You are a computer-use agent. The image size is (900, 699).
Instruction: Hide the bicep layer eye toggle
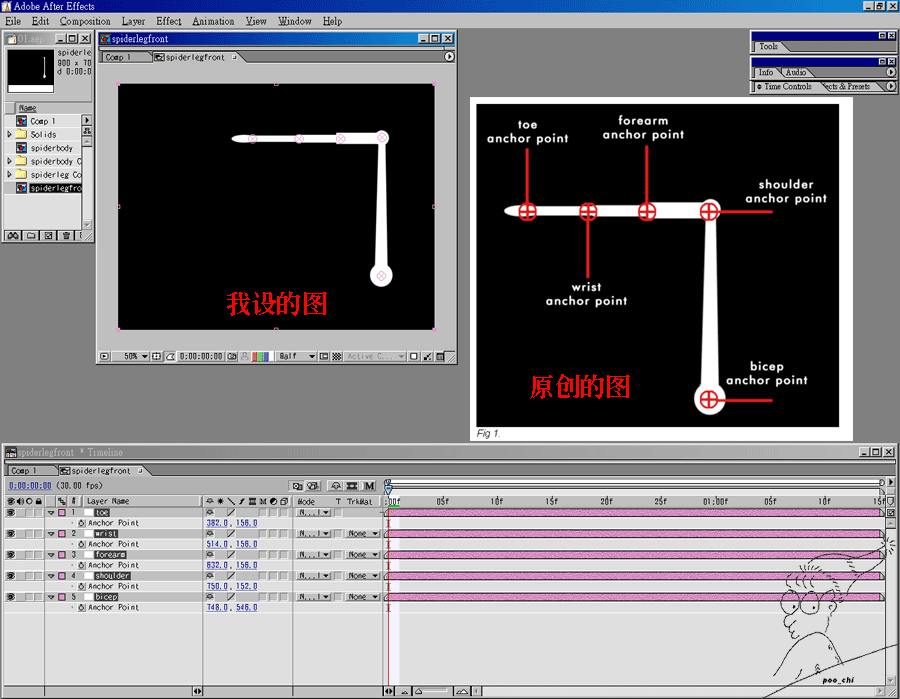(10, 597)
